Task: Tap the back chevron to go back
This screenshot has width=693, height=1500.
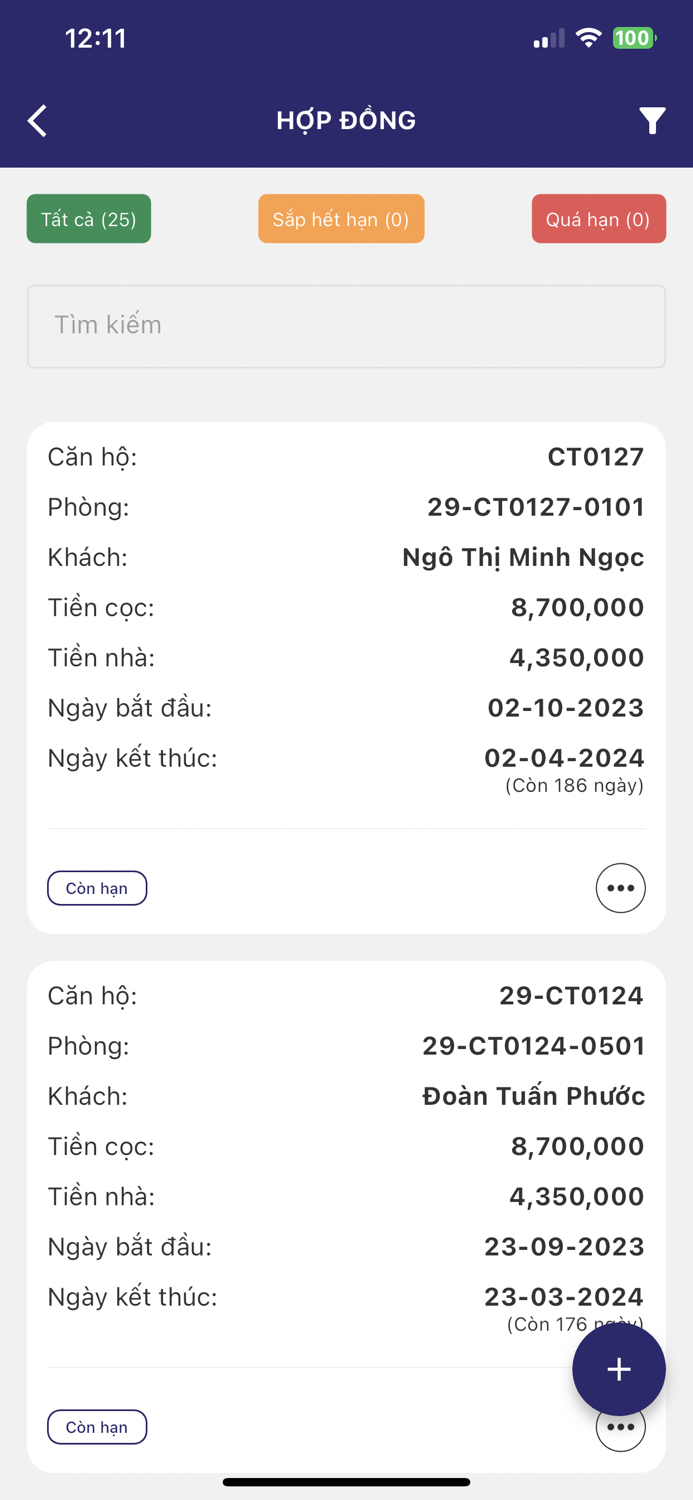Action: pos(36,120)
